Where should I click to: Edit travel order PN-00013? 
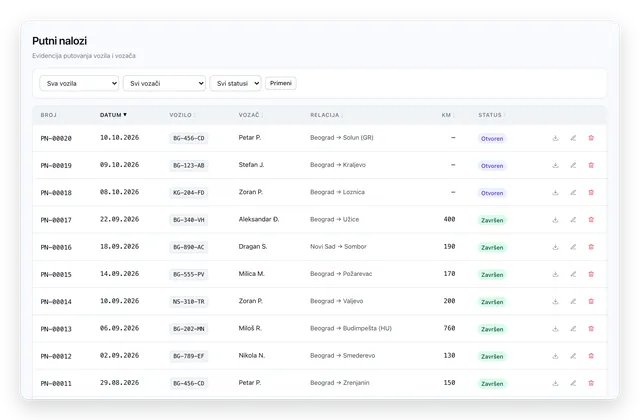coord(573,329)
